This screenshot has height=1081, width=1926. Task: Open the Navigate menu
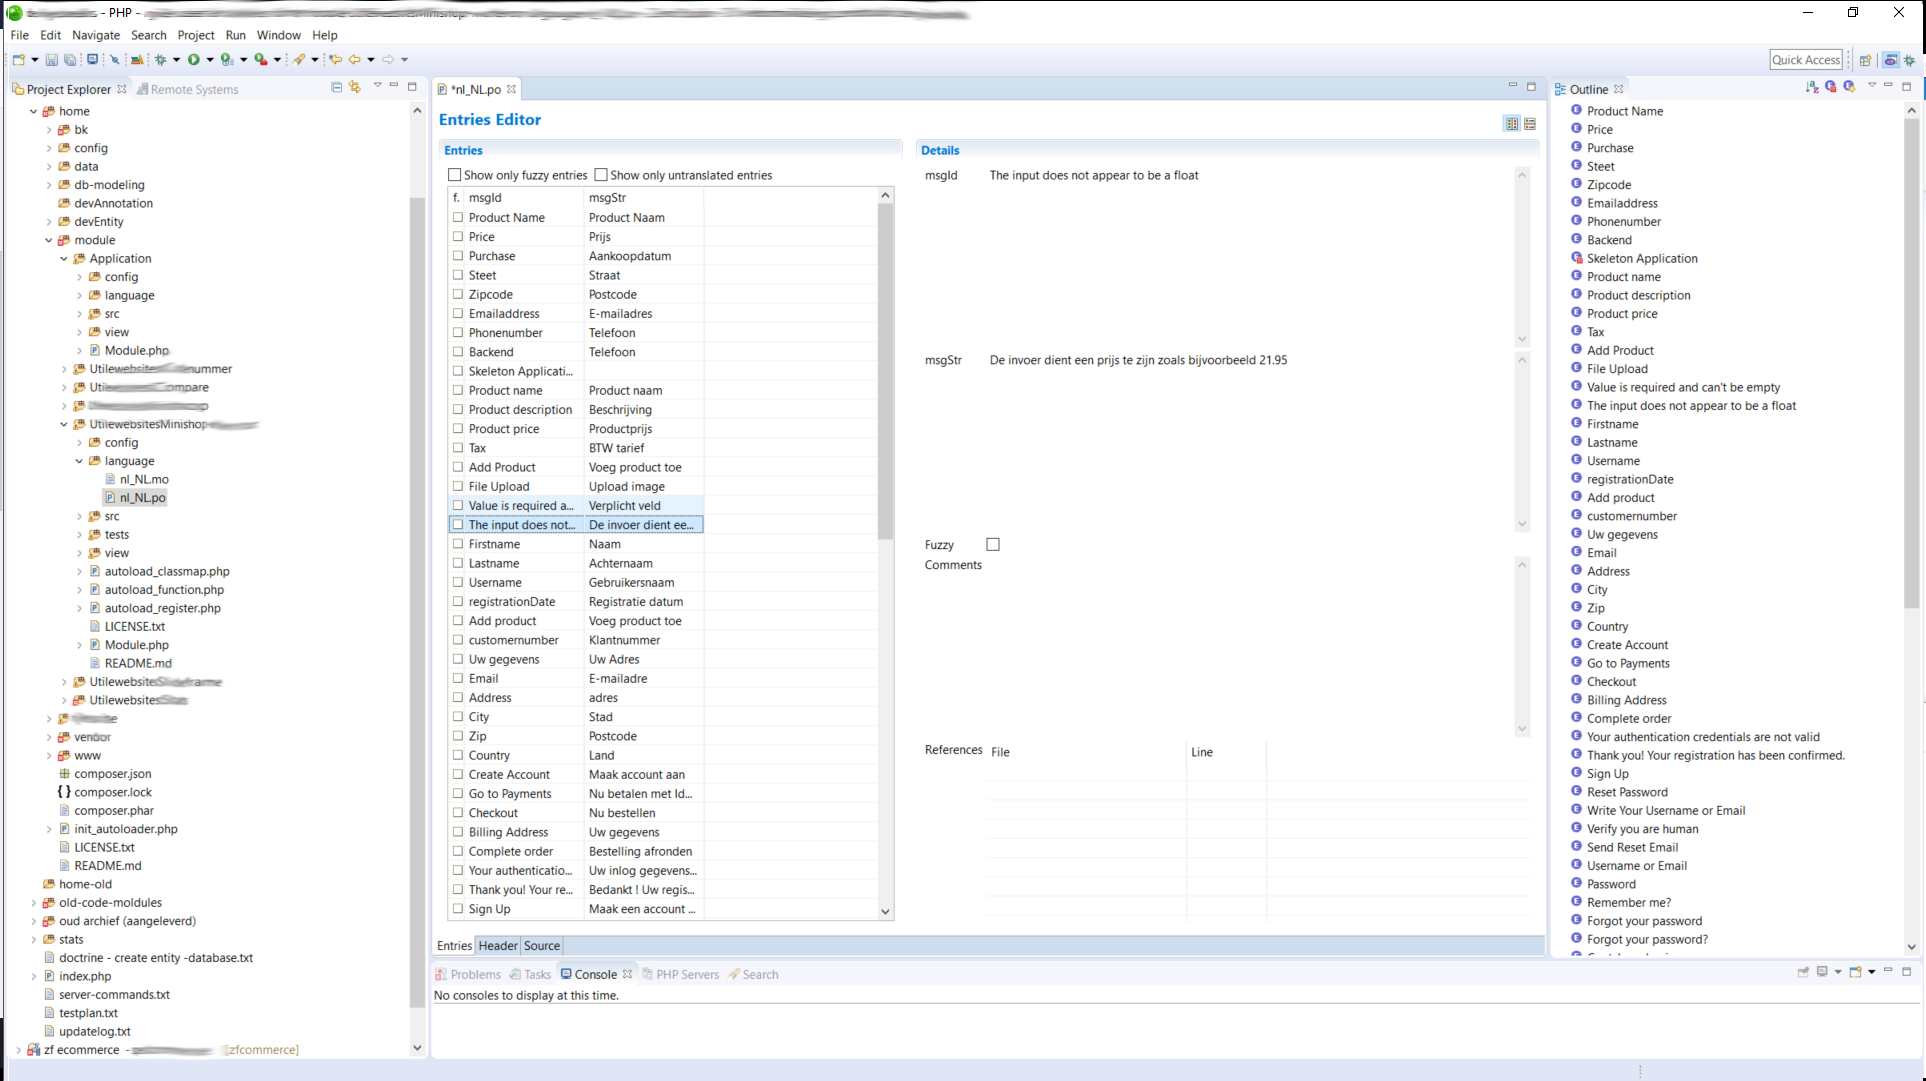click(x=95, y=35)
